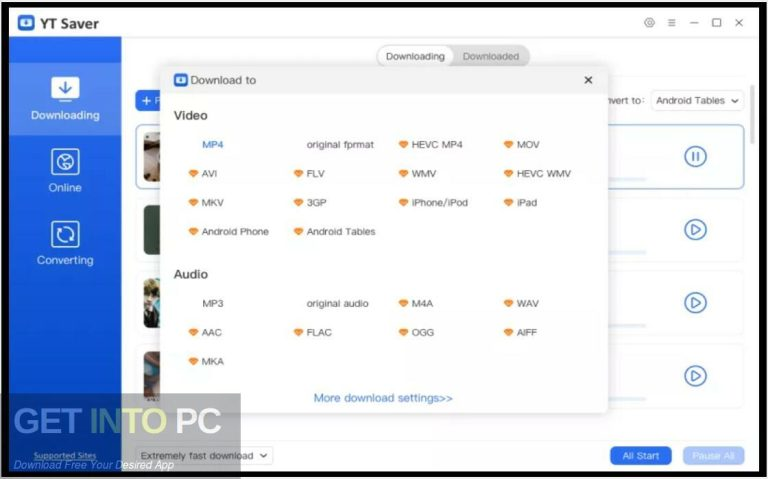Click the vertical scrollbar of download list
The image size is (768, 479).
click(753, 115)
